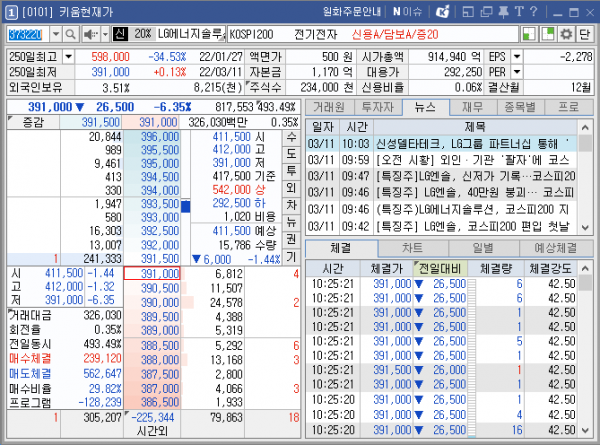Switch to the 종목별 tab
Screen dimensions: 600x445
pos(520,107)
